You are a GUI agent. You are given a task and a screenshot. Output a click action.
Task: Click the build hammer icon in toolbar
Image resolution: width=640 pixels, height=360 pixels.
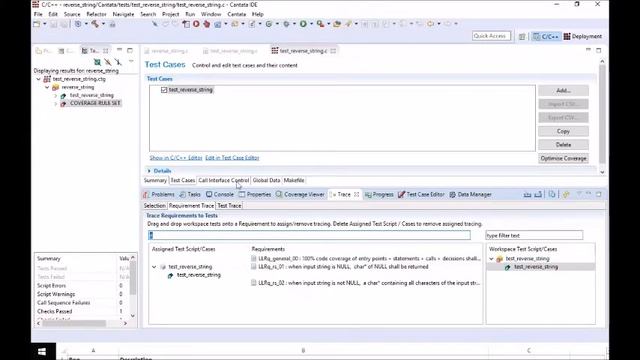(95, 24)
